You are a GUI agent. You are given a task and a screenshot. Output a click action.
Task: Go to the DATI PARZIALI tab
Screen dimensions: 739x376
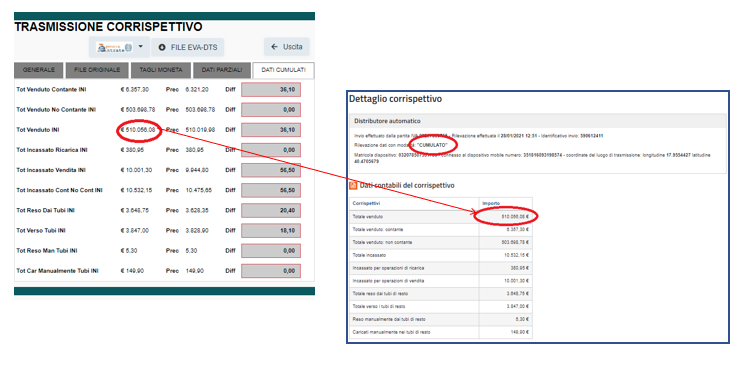click(x=222, y=70)
